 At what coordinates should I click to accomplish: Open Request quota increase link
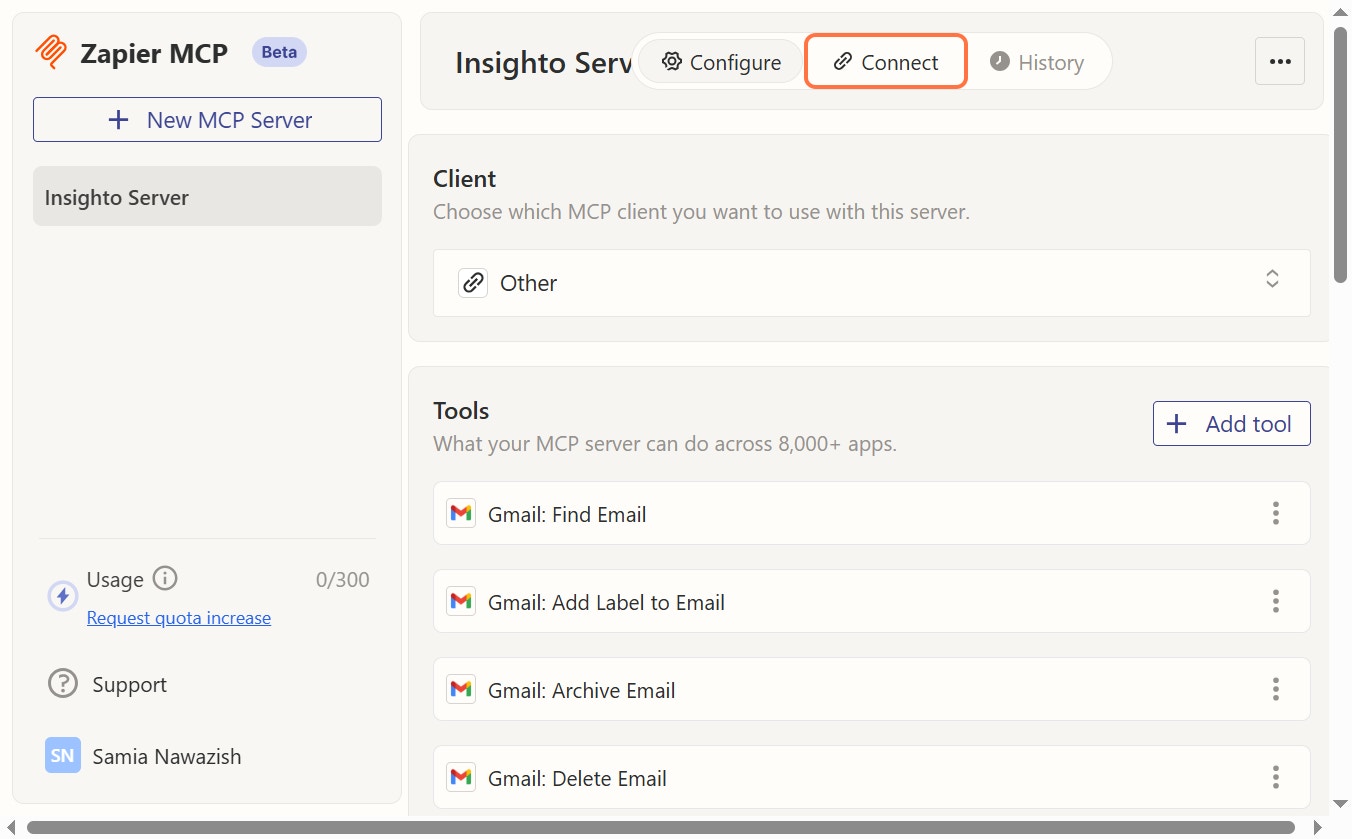pos(179,618)
